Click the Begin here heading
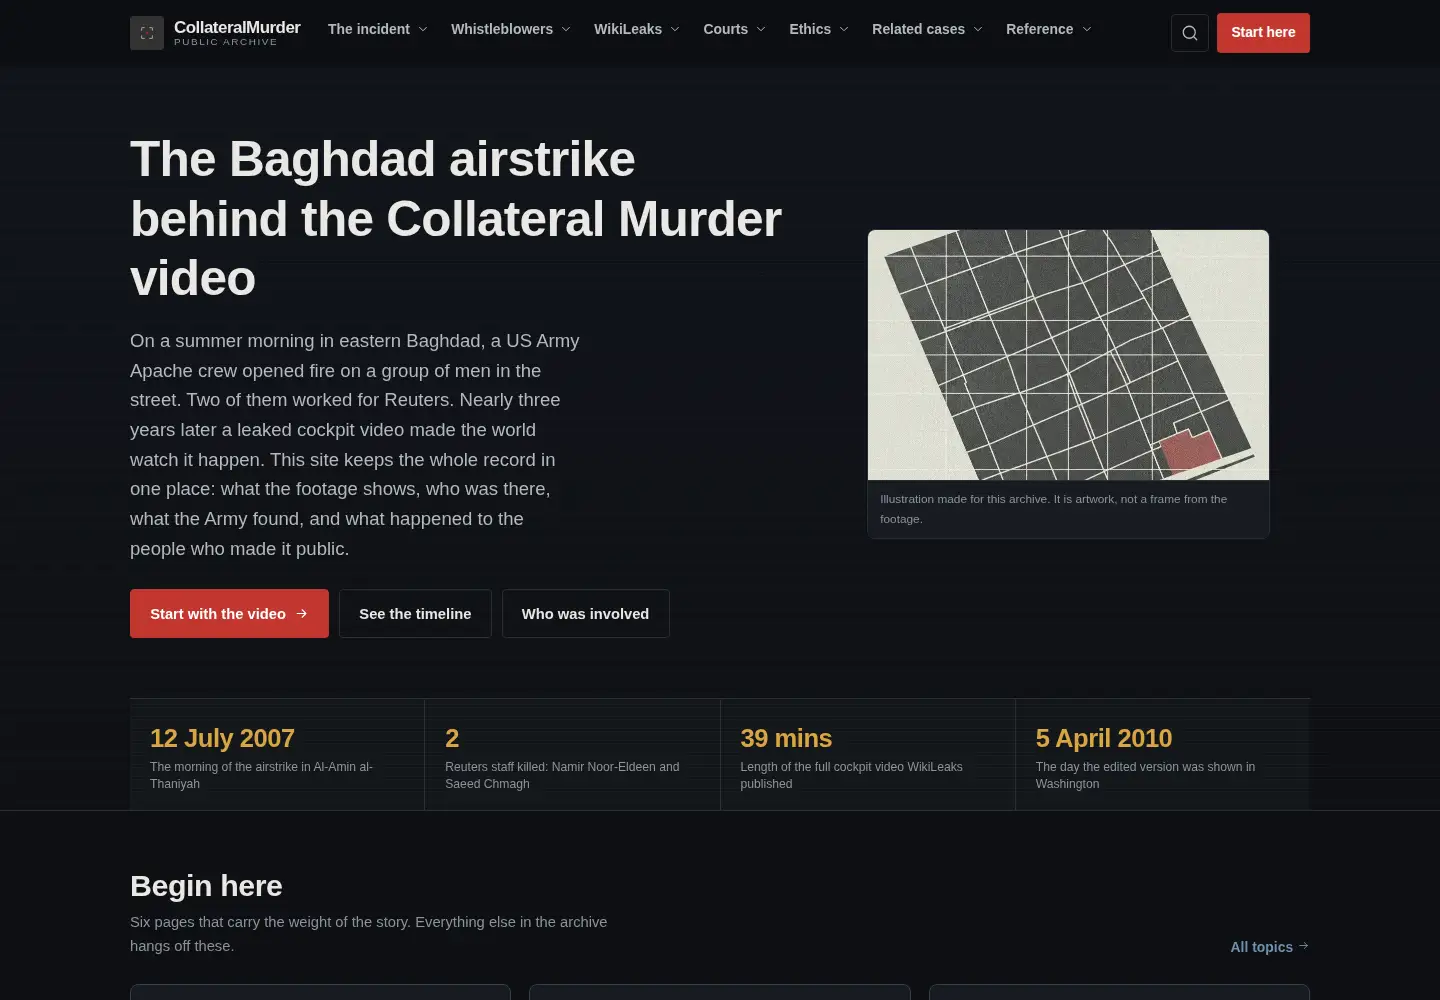 coord(206,885)
